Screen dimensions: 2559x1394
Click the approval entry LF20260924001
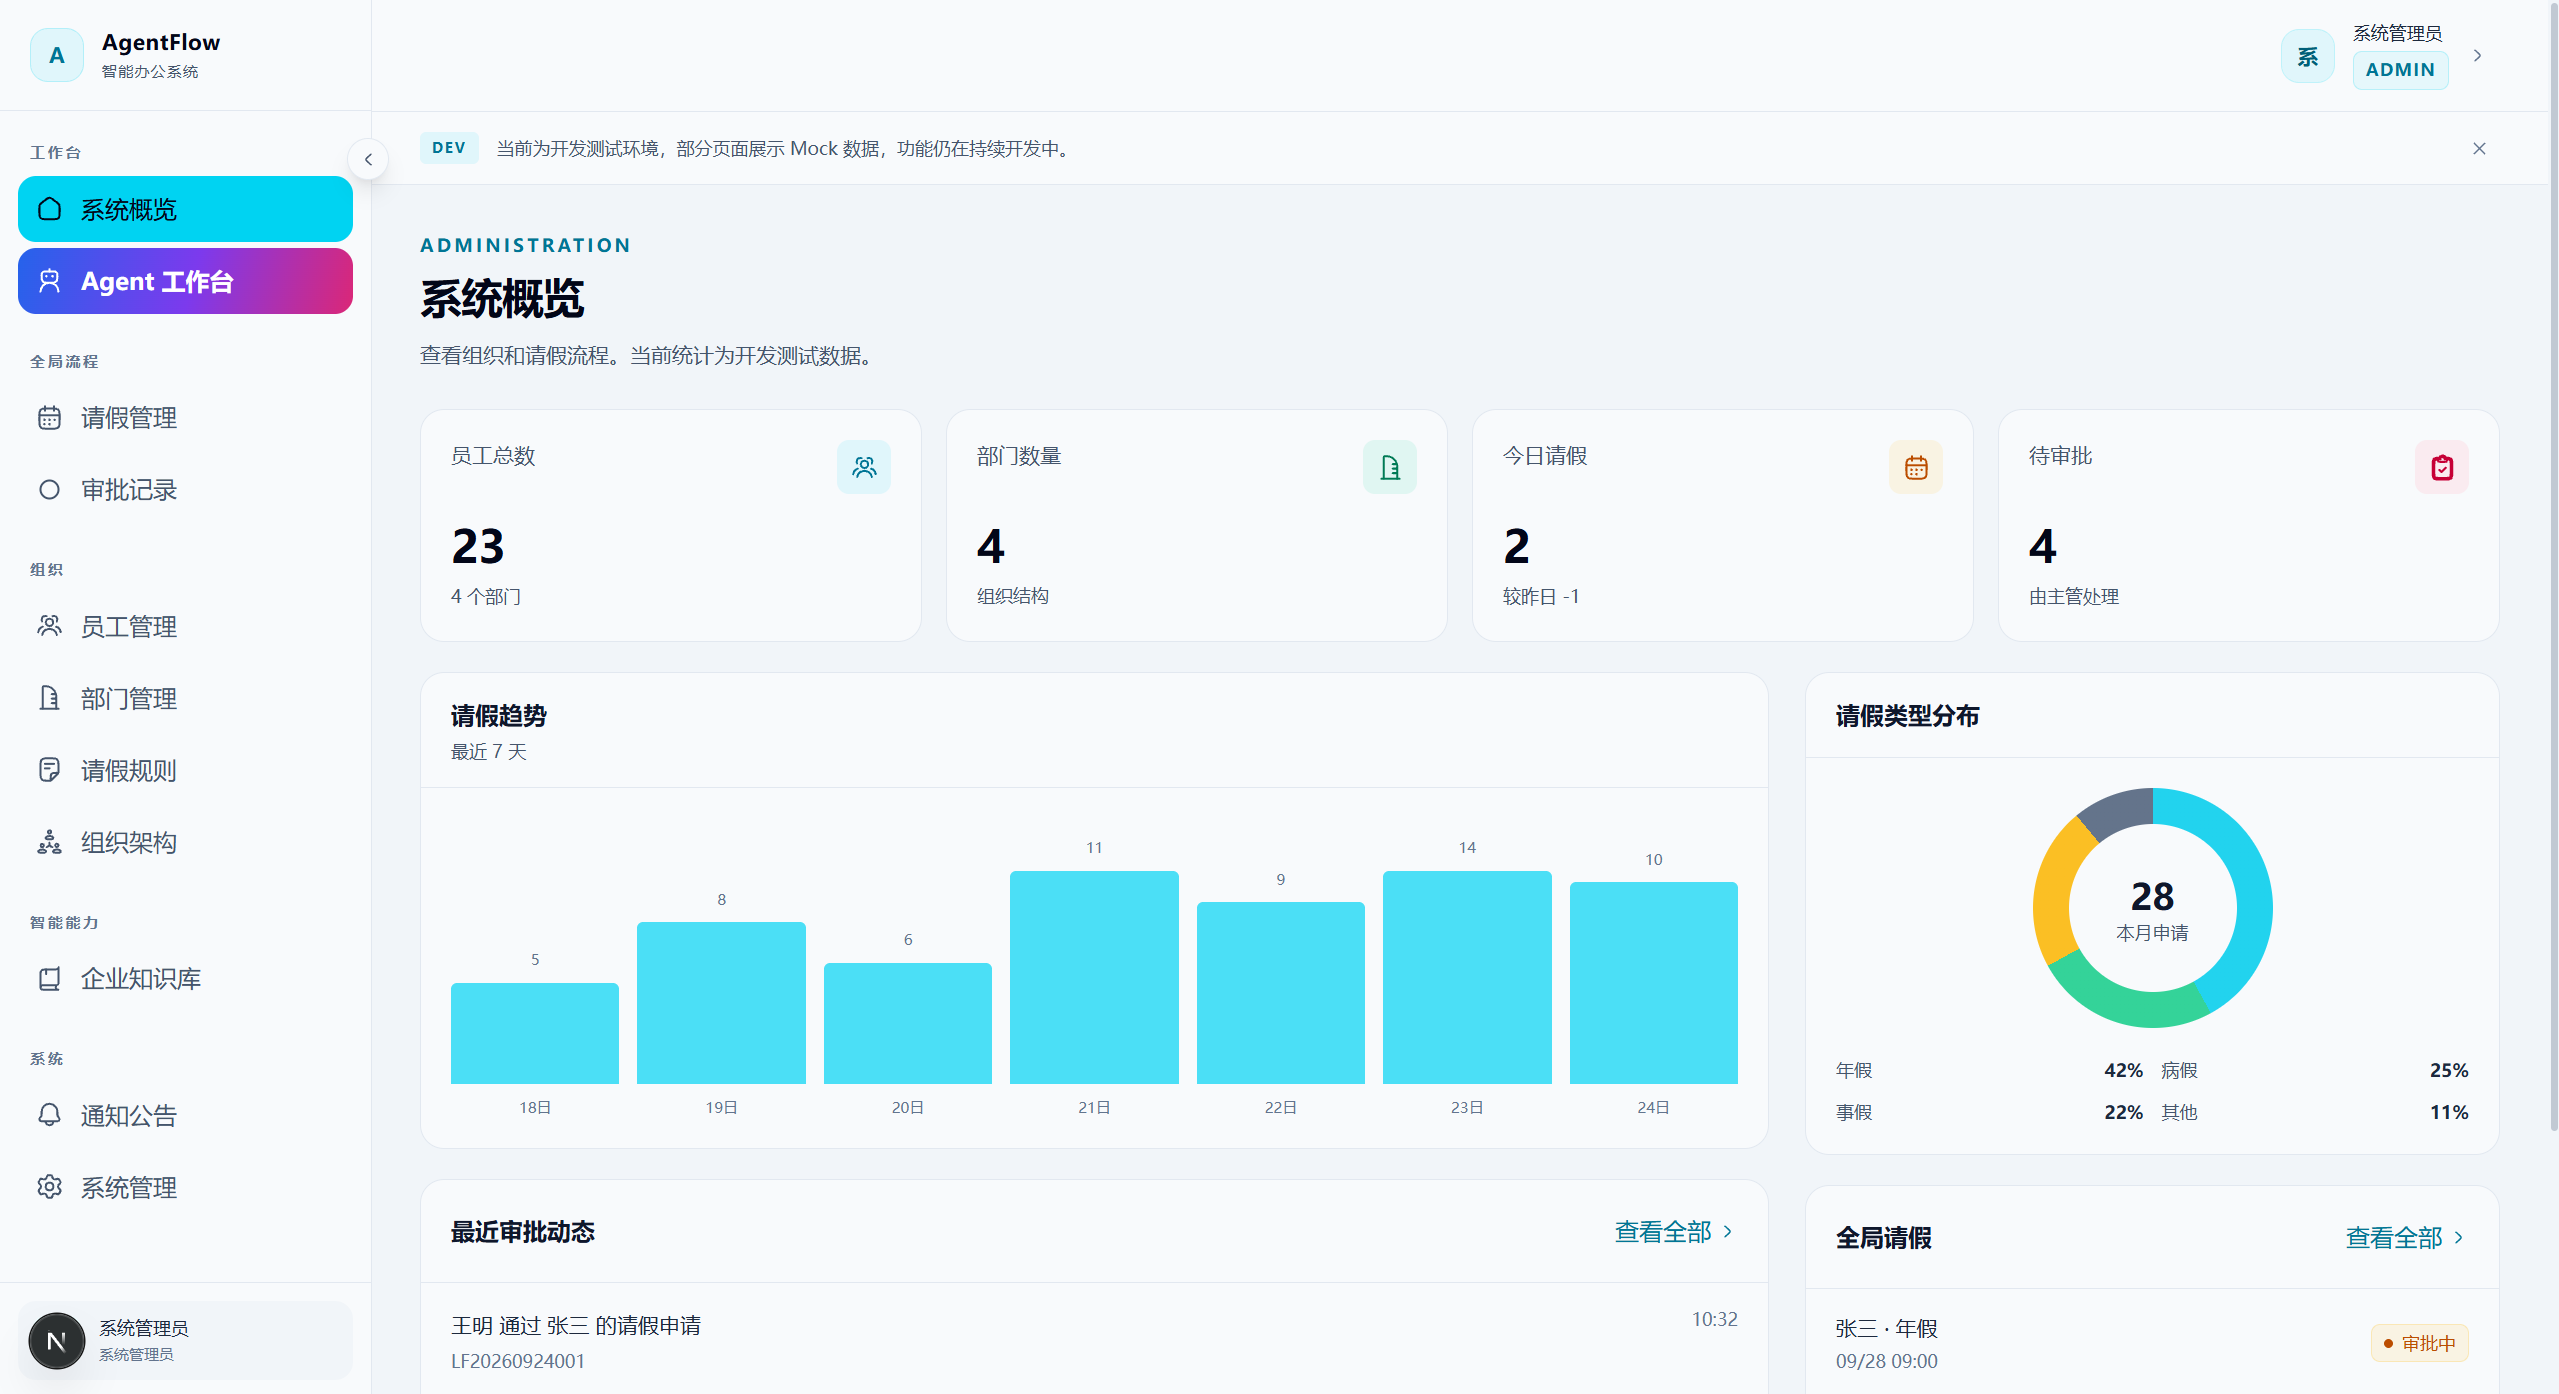[1094, 1341]
